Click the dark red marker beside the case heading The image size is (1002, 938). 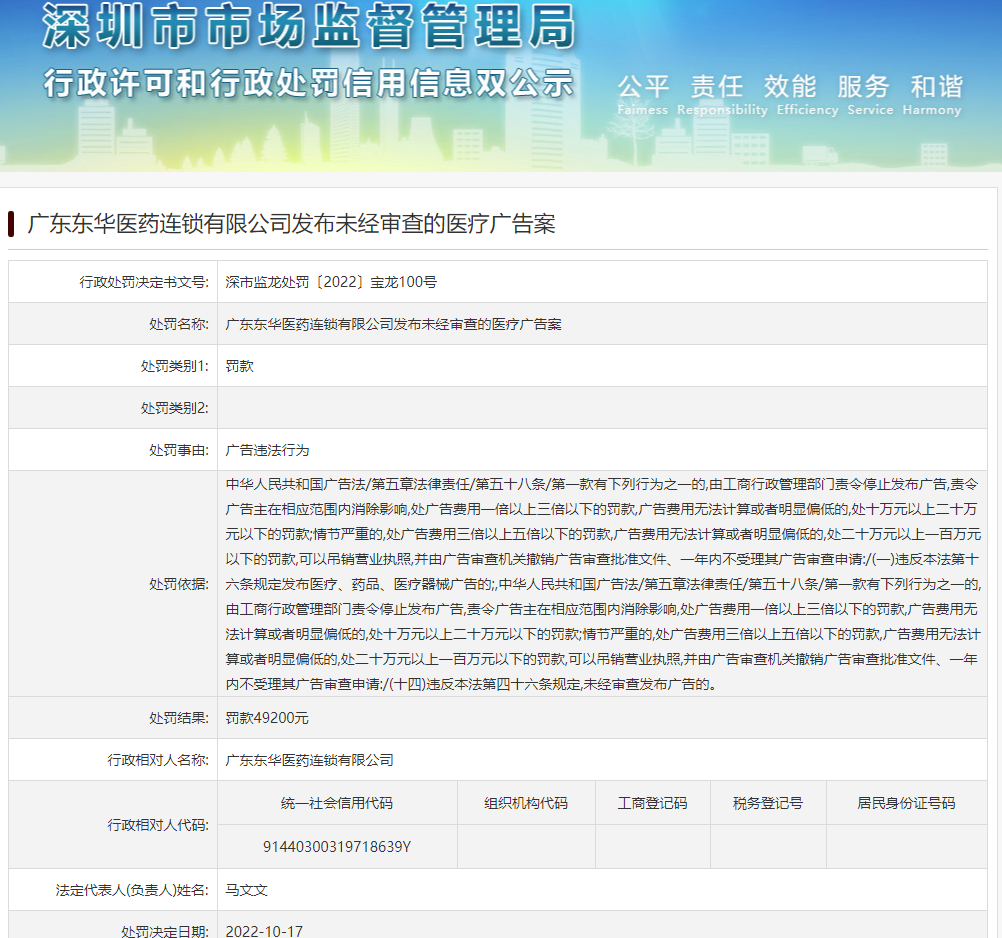(x=11, y=224)
